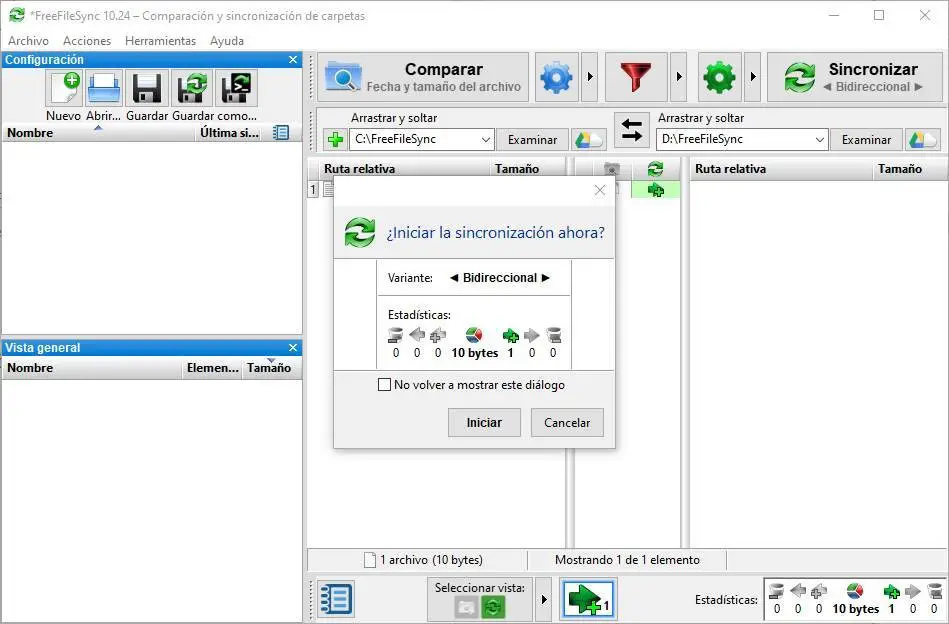Open synchronization settings green gear

[719, 77]
